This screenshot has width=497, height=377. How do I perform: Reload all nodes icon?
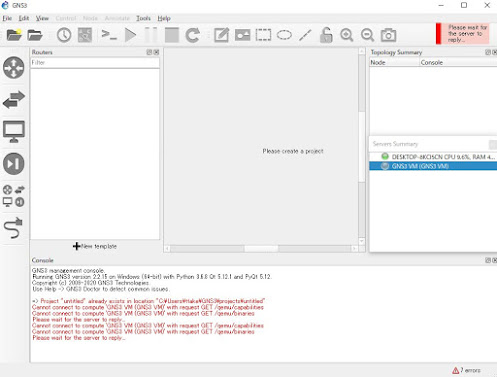click(193, 35)
